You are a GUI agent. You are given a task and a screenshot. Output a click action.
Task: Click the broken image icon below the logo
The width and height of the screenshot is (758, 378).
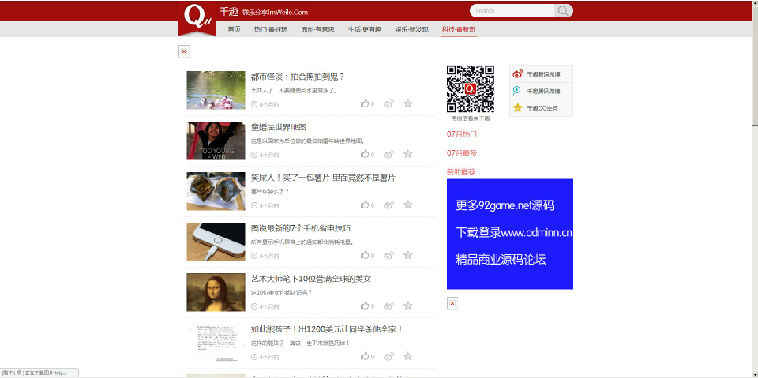tap(184, 52)
